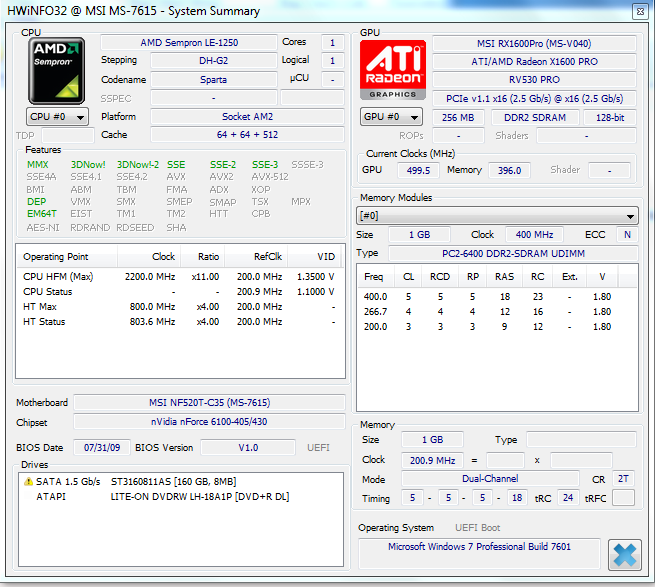Click the BIOS Version V1.0 field

[x=248, y=447]
